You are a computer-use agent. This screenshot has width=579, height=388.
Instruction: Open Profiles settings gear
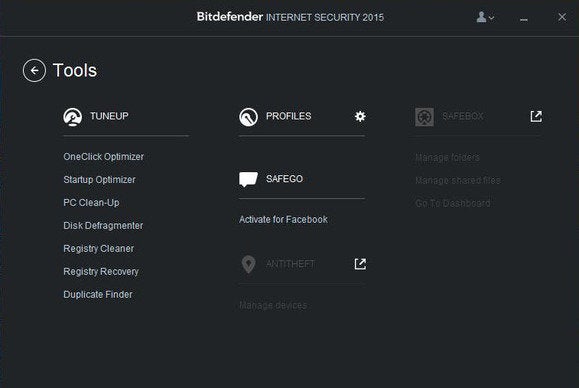coord(360,116)
